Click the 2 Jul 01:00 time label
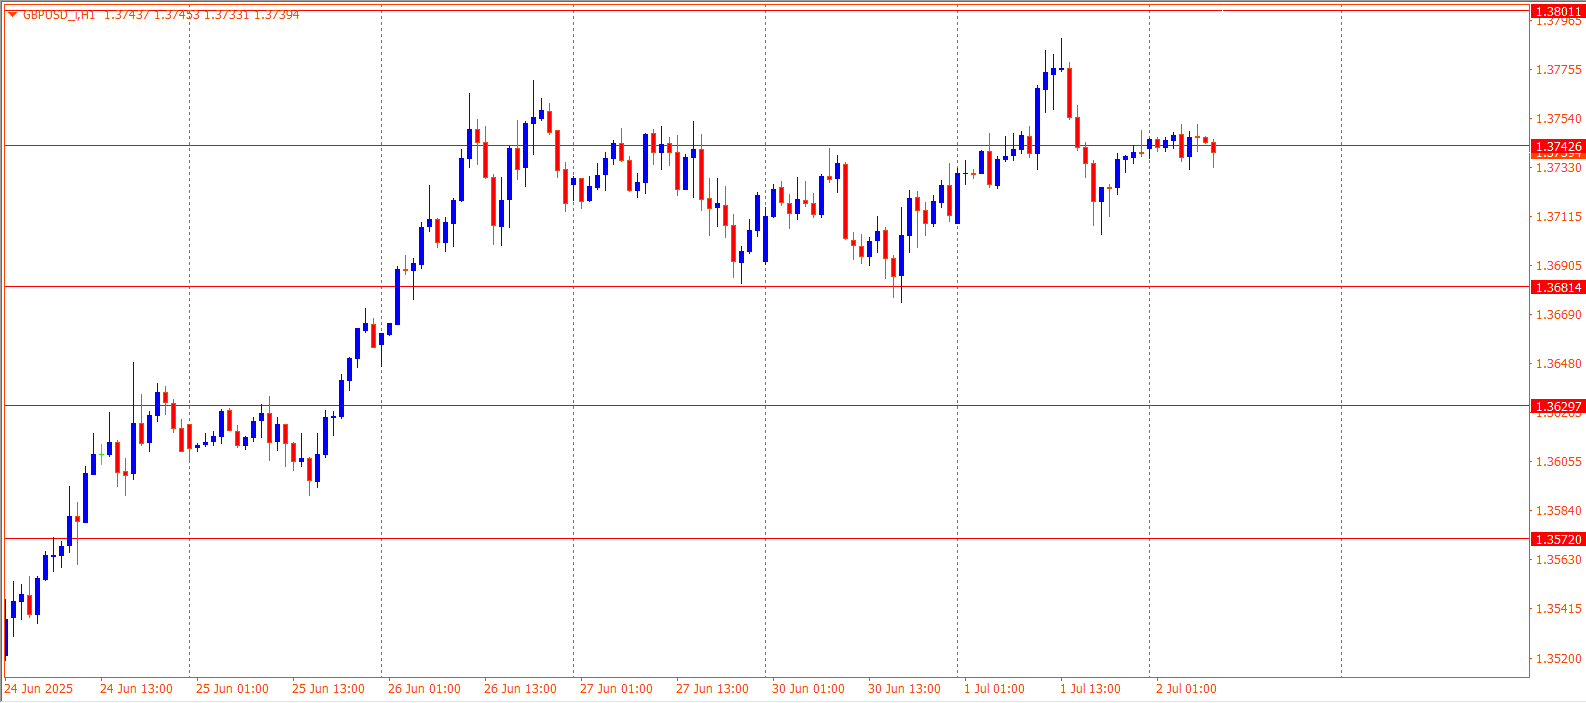1586x703 pixels. coord(1186,689)
